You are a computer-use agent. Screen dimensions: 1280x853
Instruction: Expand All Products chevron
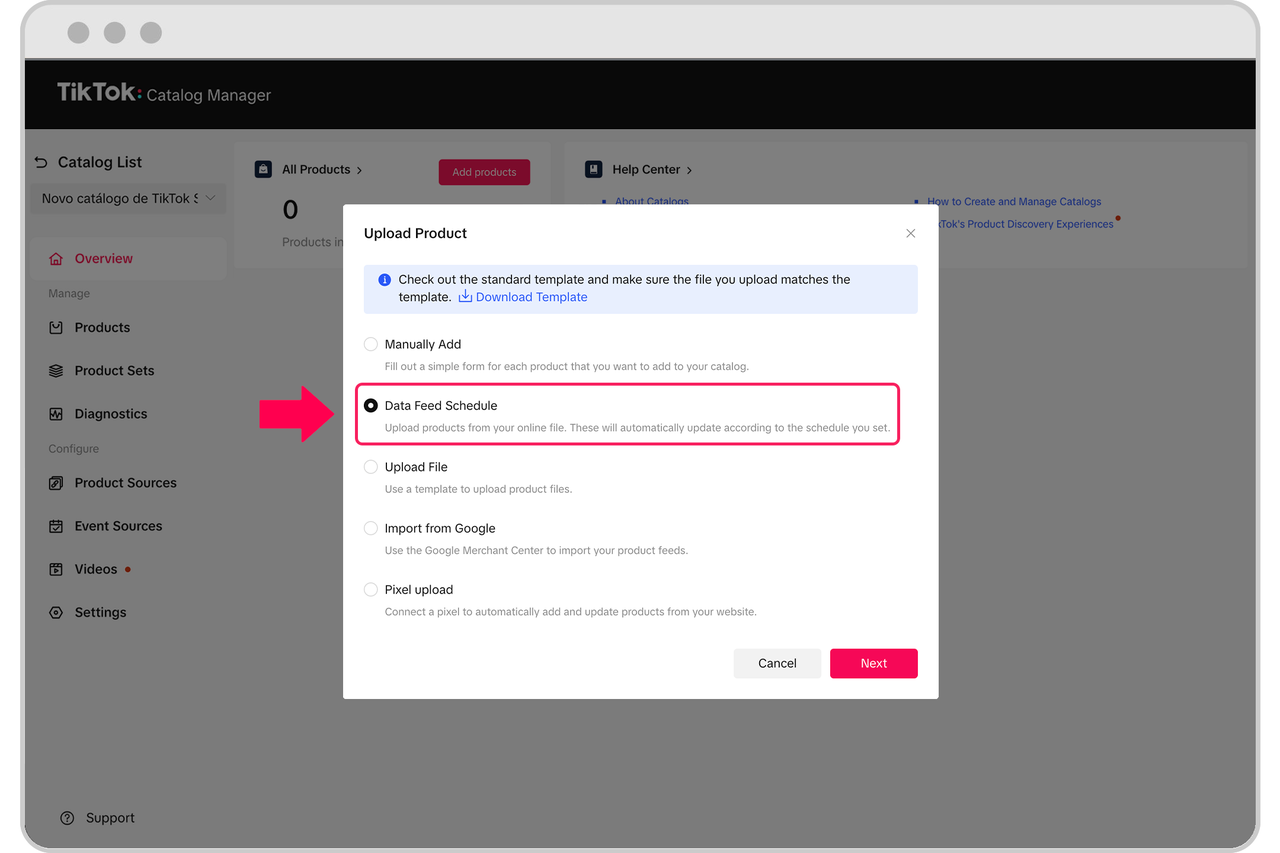pos(360,170)
